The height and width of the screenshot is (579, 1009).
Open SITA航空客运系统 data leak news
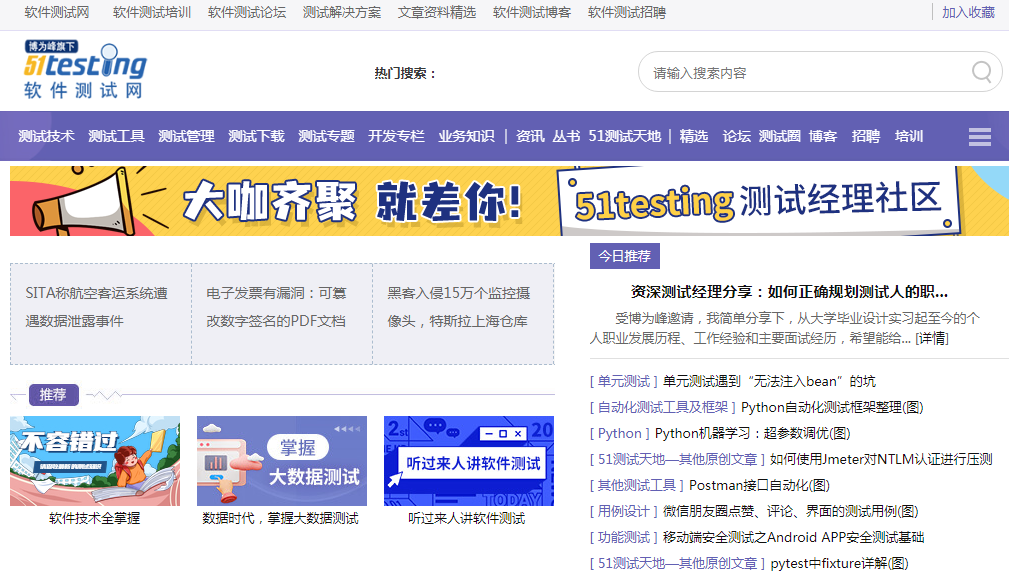(x=97, y=307)
